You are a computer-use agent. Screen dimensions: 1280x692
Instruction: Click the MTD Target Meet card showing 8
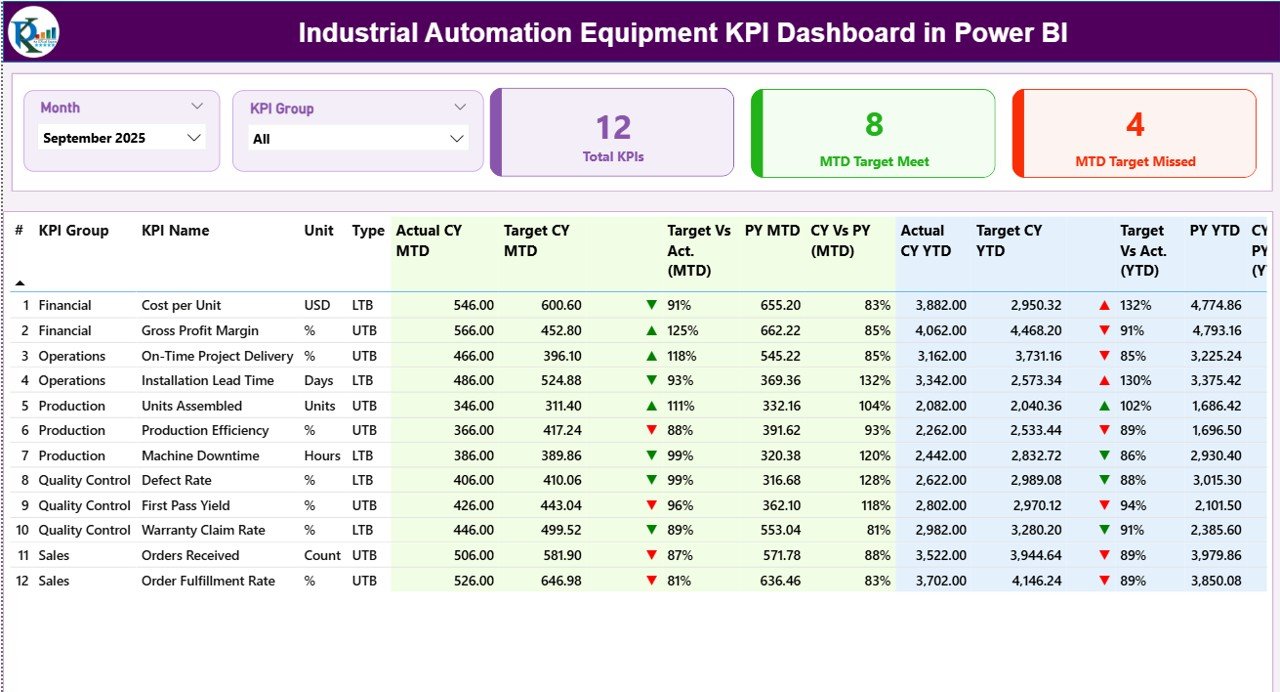(872, 133)
